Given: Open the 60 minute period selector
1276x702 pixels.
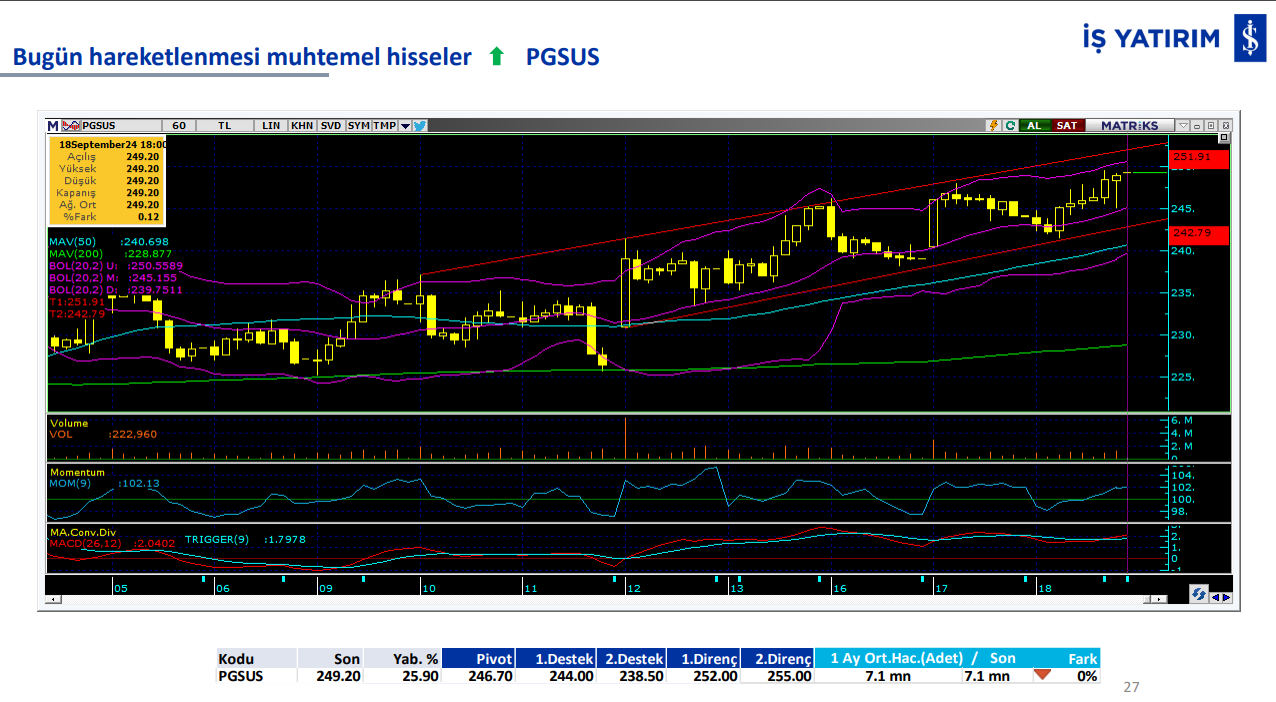Looking at the screenshot, I should (x=179, y=126).
